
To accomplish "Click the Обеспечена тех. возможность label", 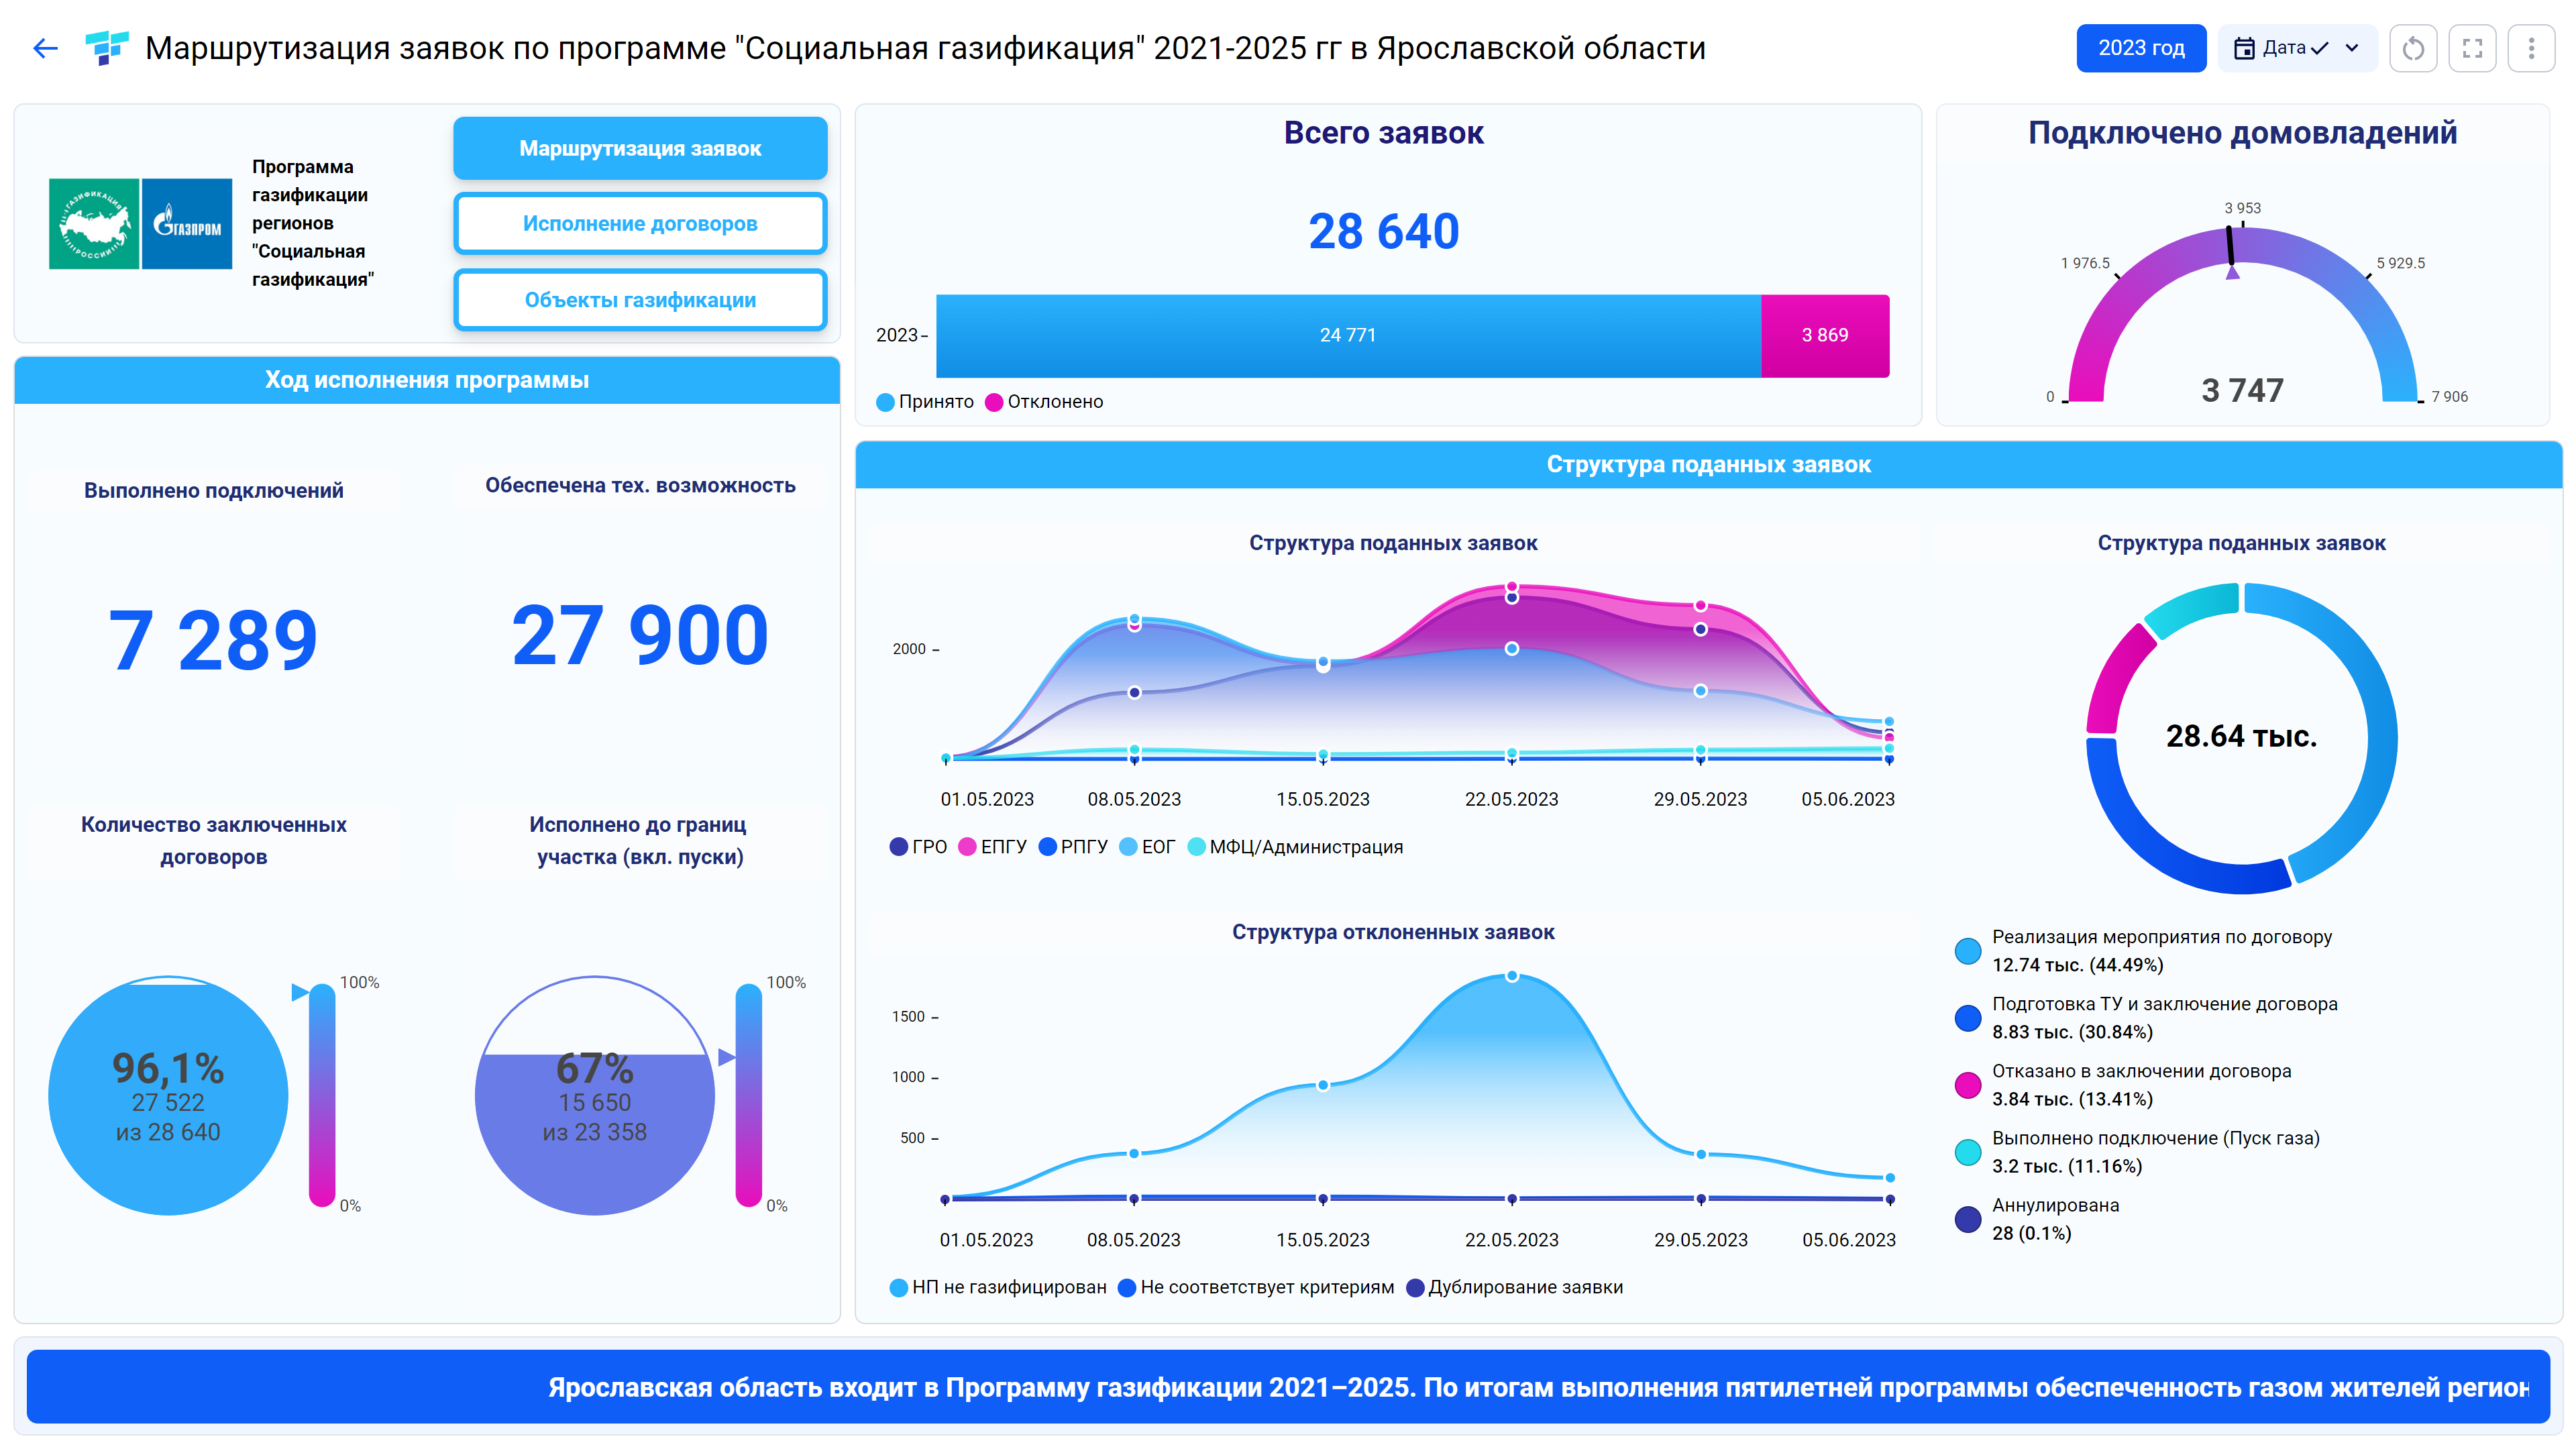I will tap(640, 486).
